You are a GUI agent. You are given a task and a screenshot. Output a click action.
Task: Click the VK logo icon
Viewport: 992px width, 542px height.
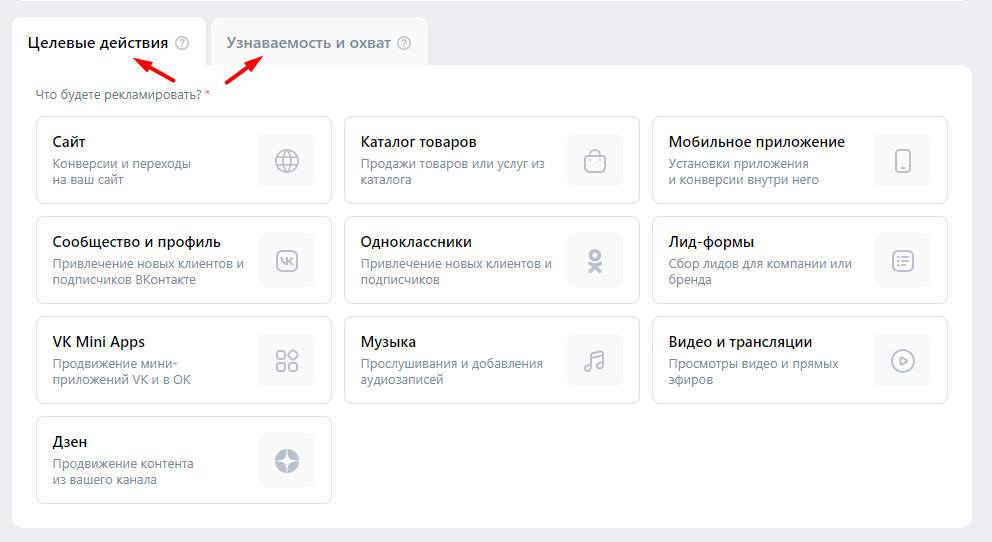tap(287, 261)
